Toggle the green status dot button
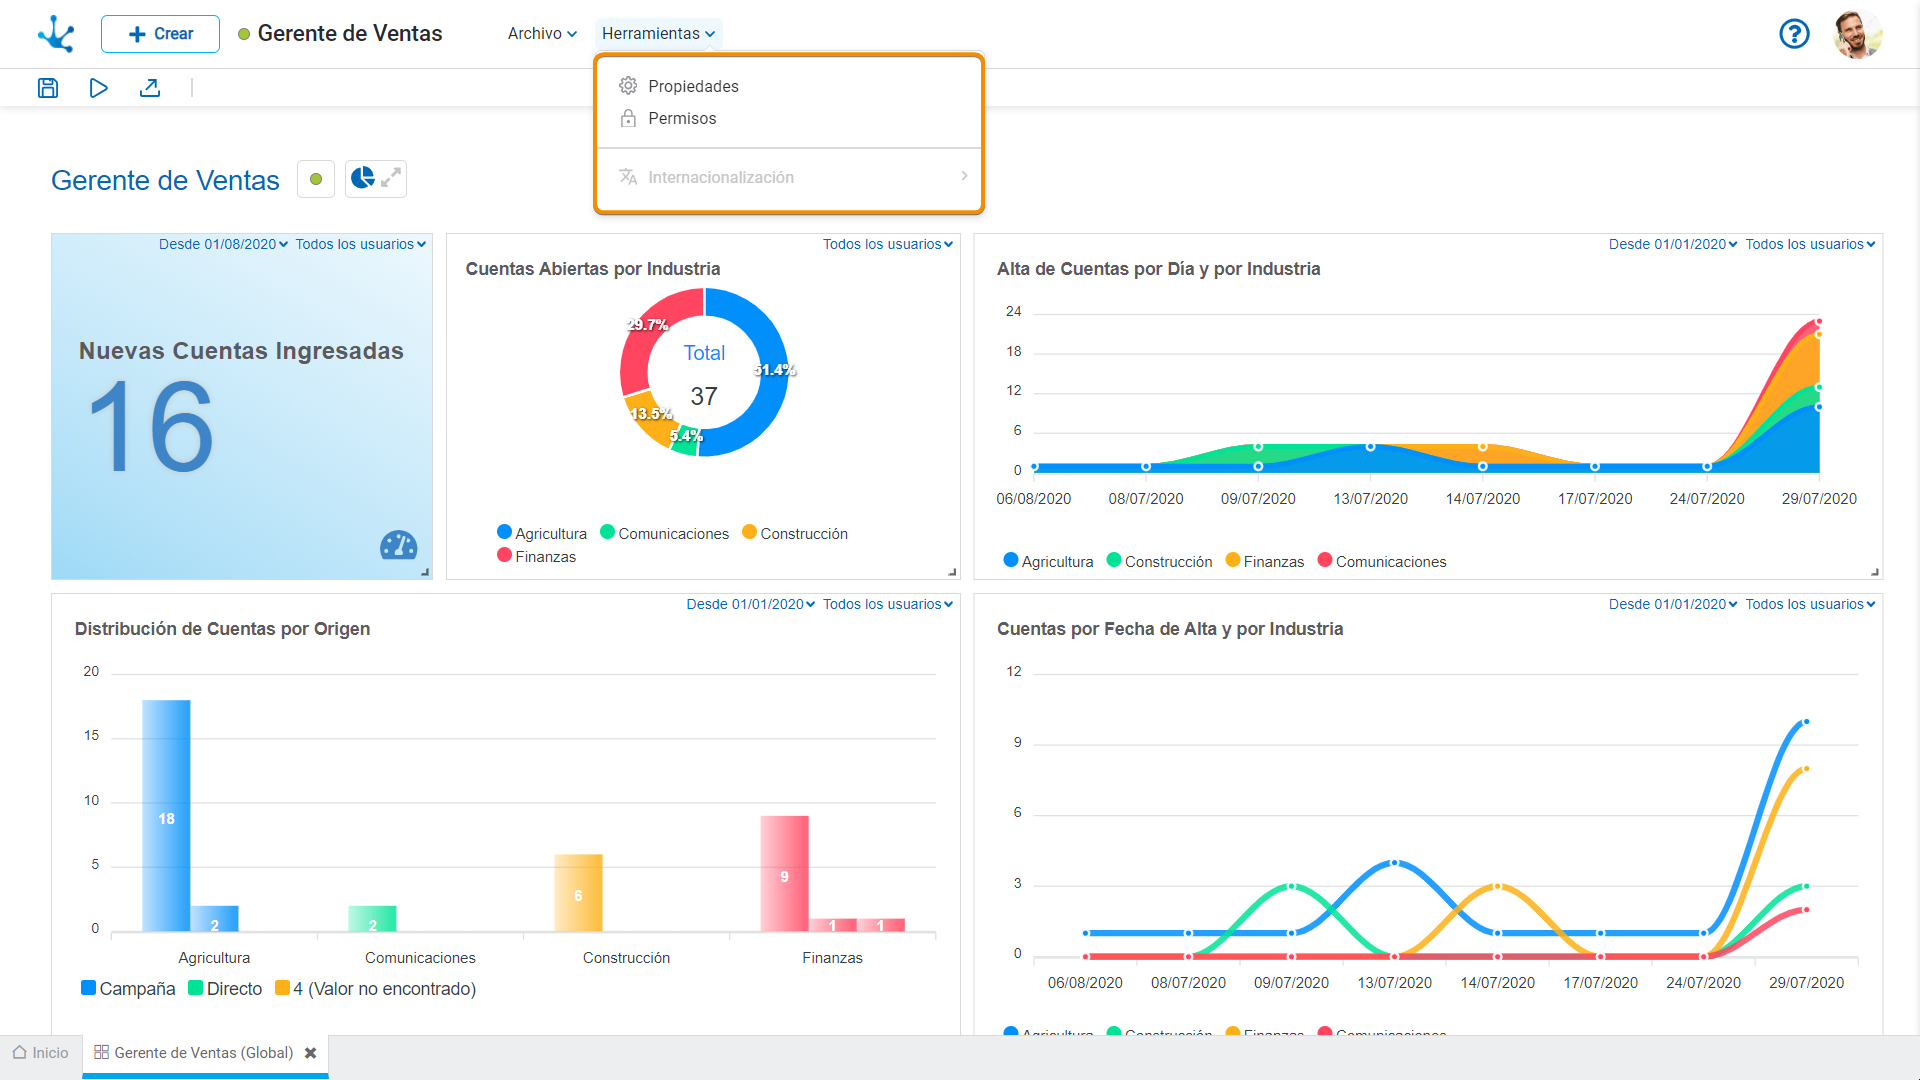This screenshot has width=1920, height=1080. [316, 179]
